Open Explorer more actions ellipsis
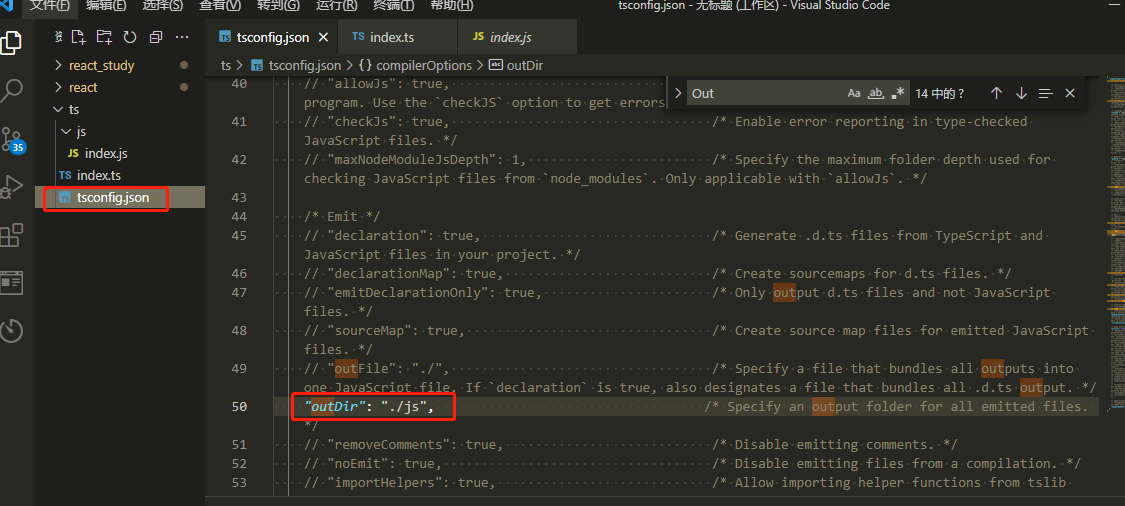 point(182,37)
